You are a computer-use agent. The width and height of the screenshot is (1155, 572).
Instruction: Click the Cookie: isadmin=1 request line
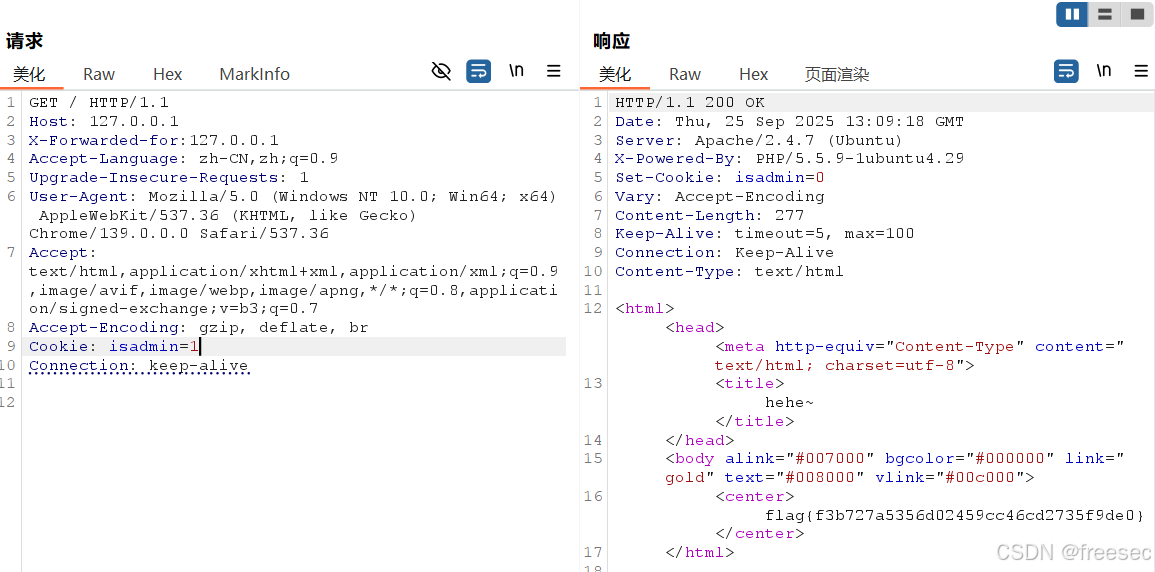tap(114, 347)
